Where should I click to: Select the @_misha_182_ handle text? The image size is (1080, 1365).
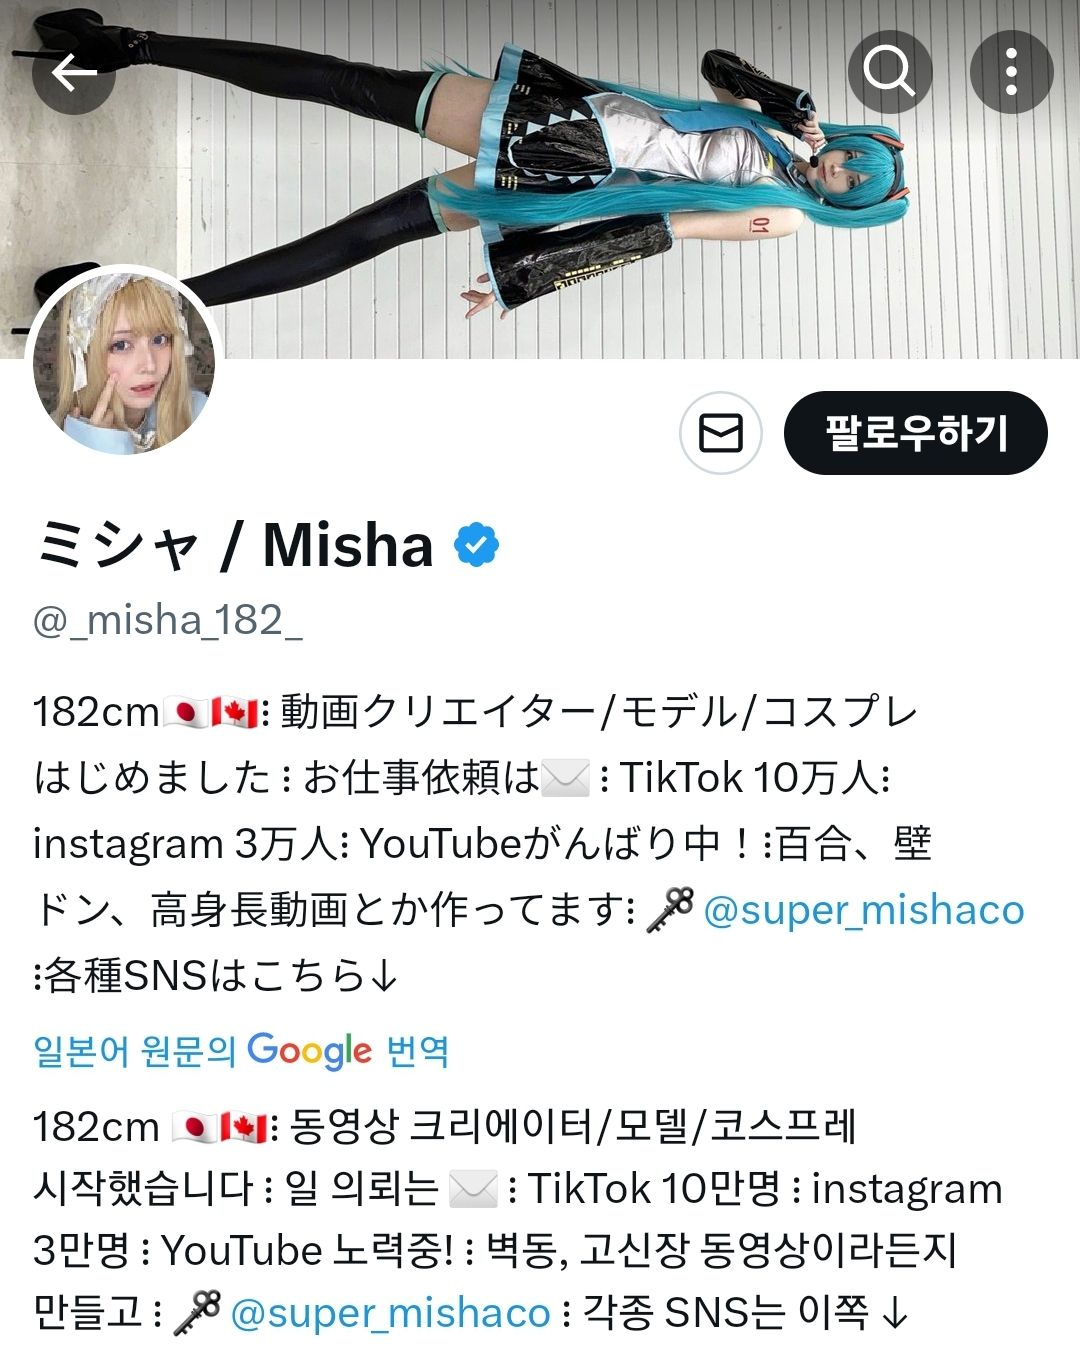[x=168, y=621]
